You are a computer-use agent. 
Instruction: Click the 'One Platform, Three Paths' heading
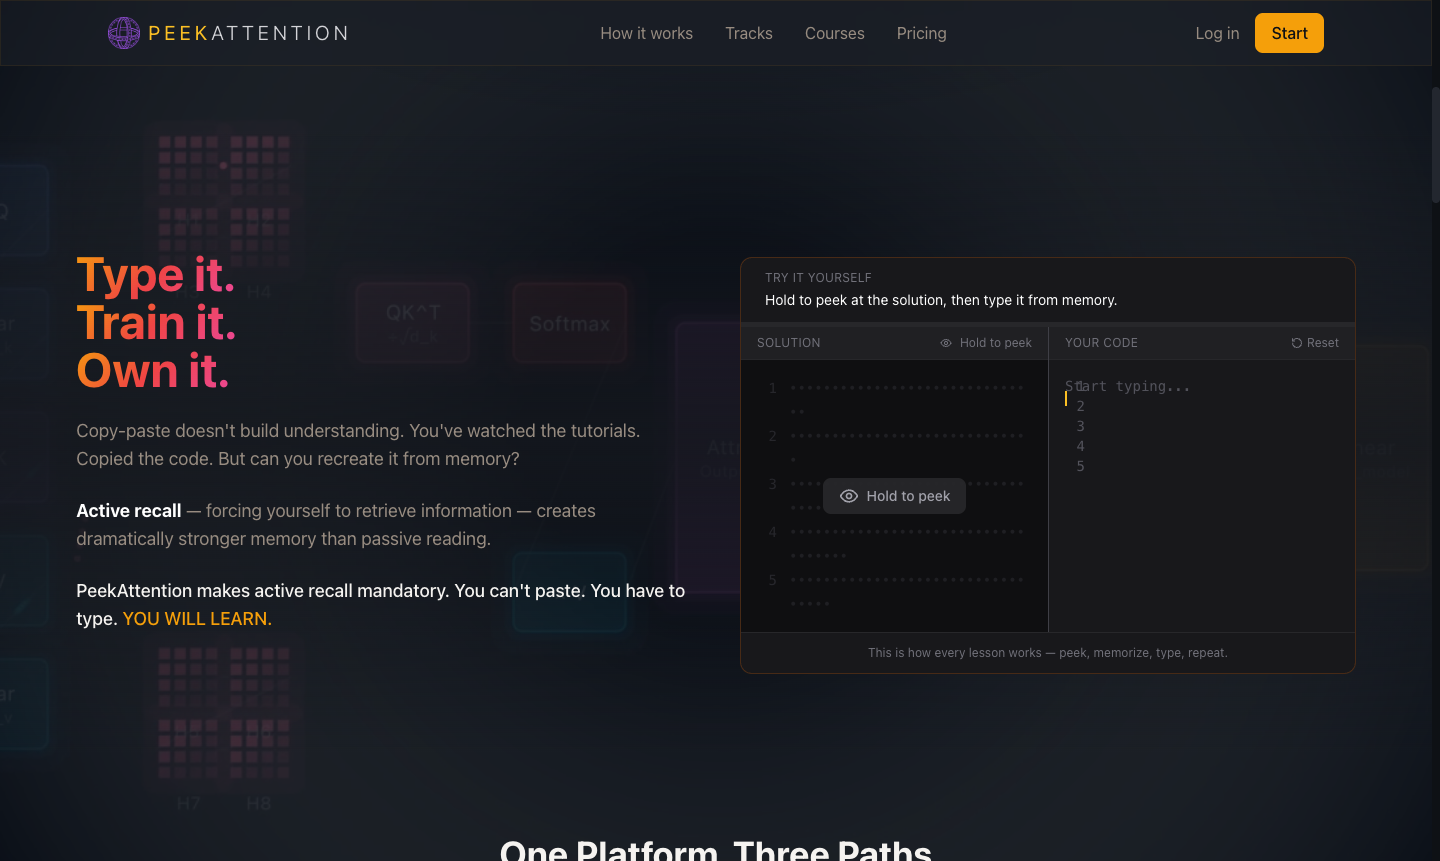click(716, 850)
